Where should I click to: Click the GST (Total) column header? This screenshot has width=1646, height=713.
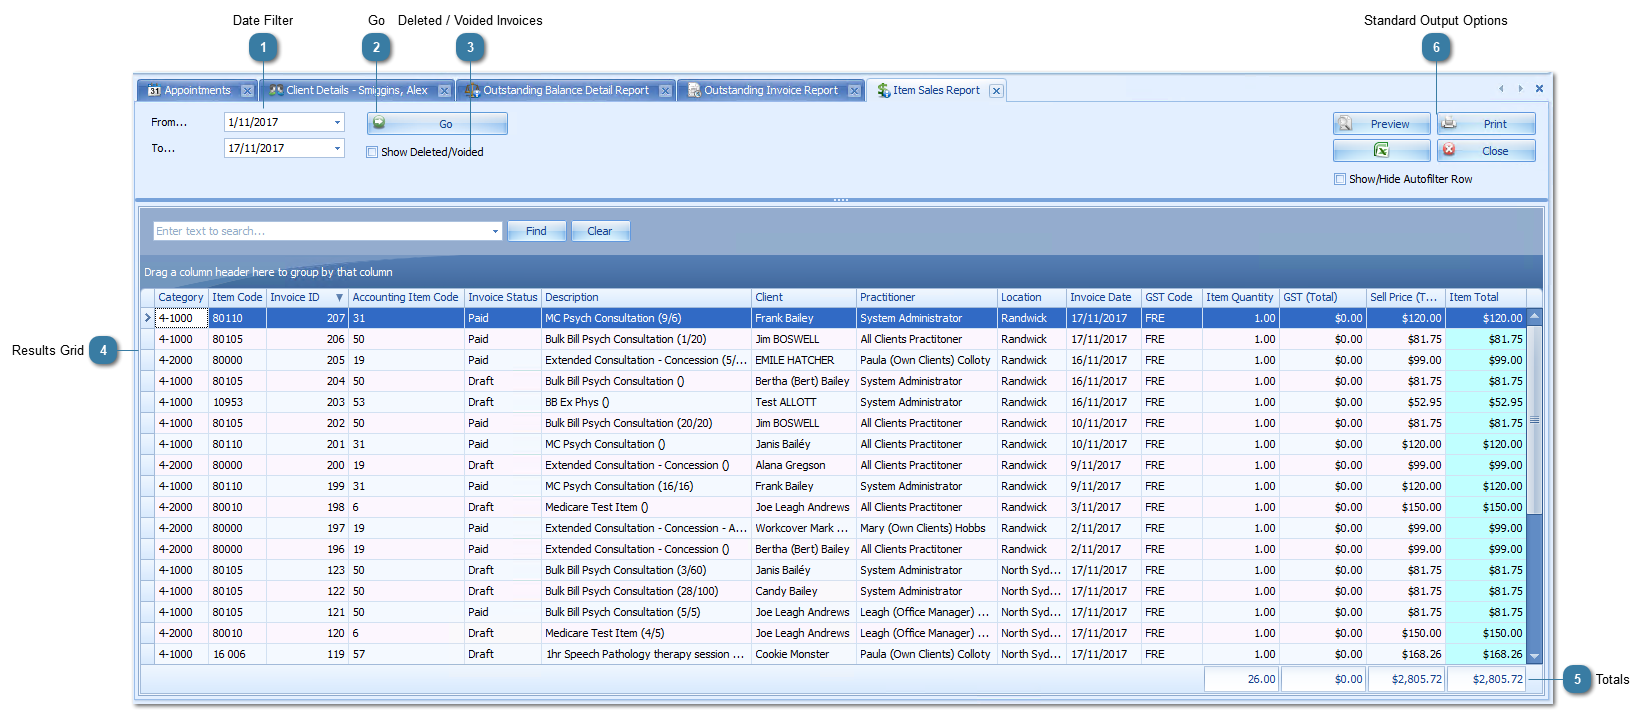(x=1323, y=297)
